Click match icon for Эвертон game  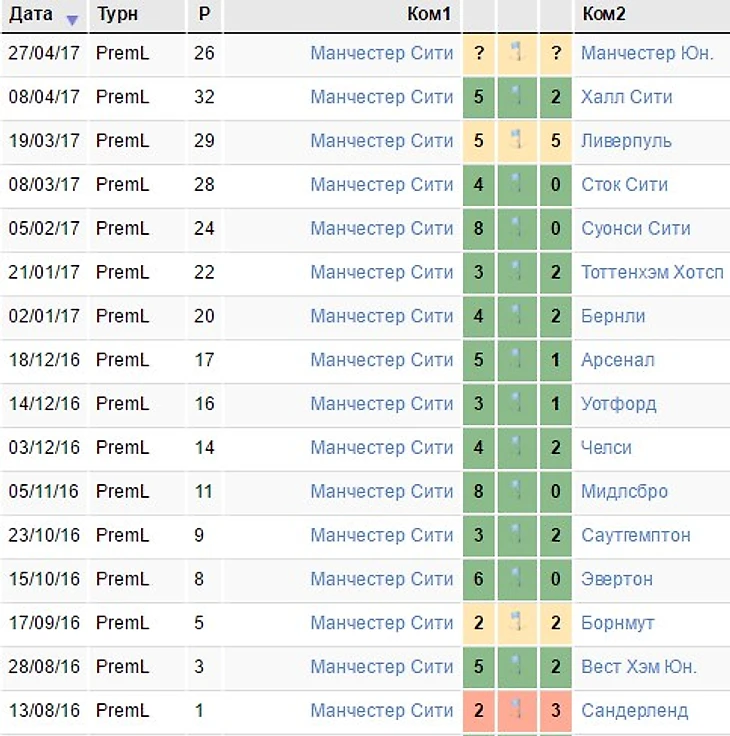pos(517,579)
